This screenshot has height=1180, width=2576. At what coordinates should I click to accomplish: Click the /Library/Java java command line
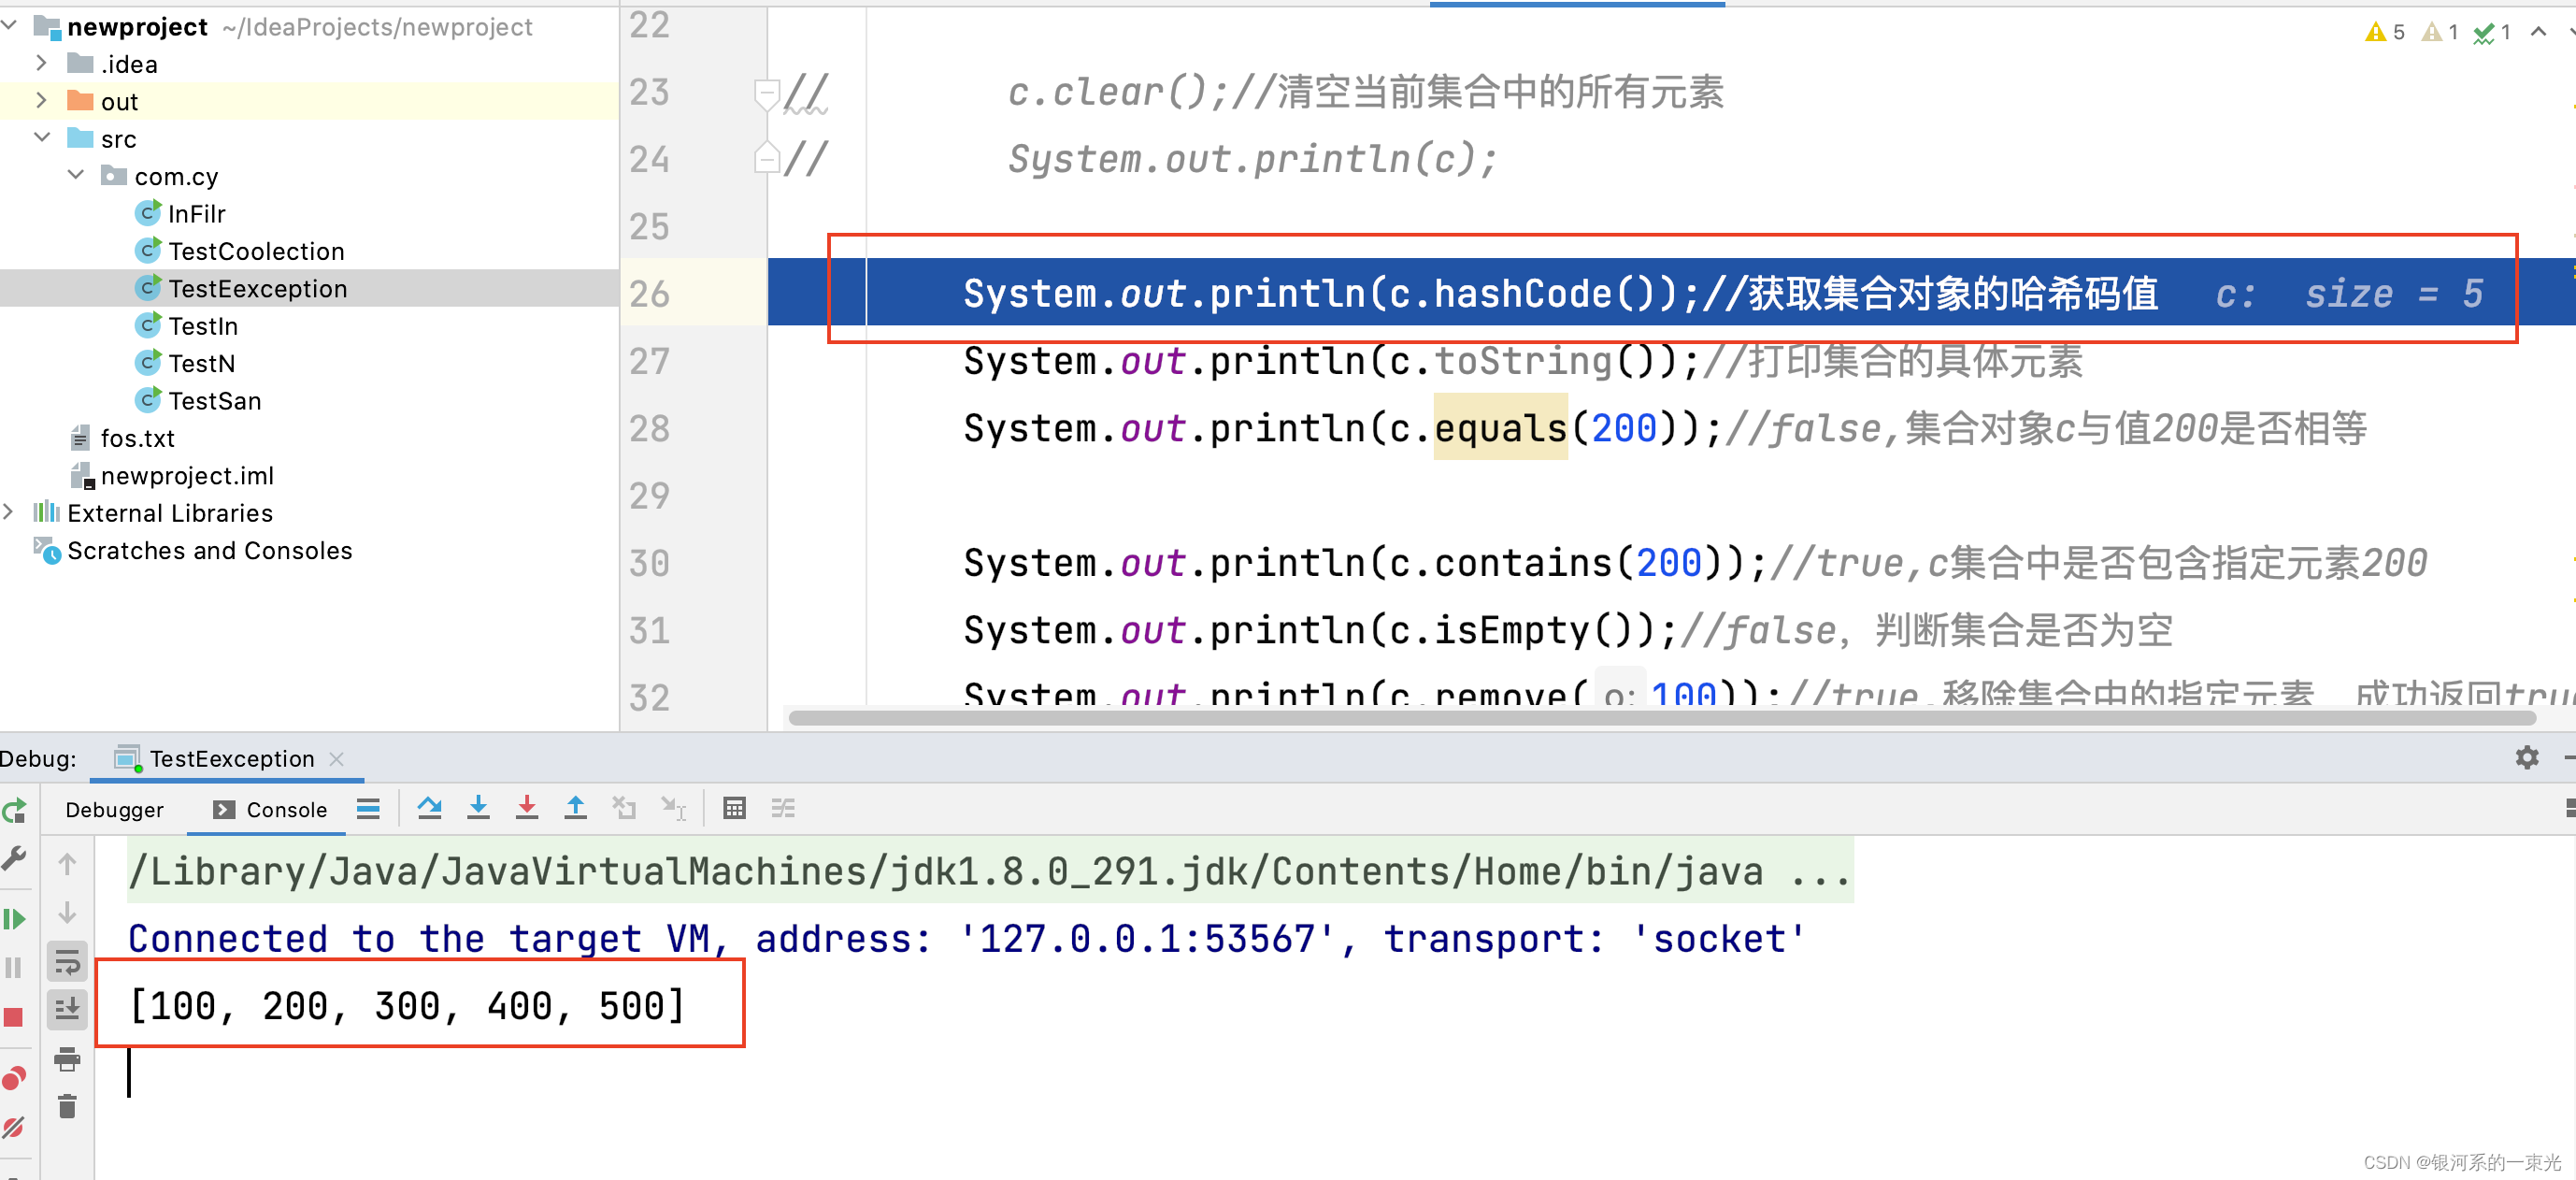point(990,871)
